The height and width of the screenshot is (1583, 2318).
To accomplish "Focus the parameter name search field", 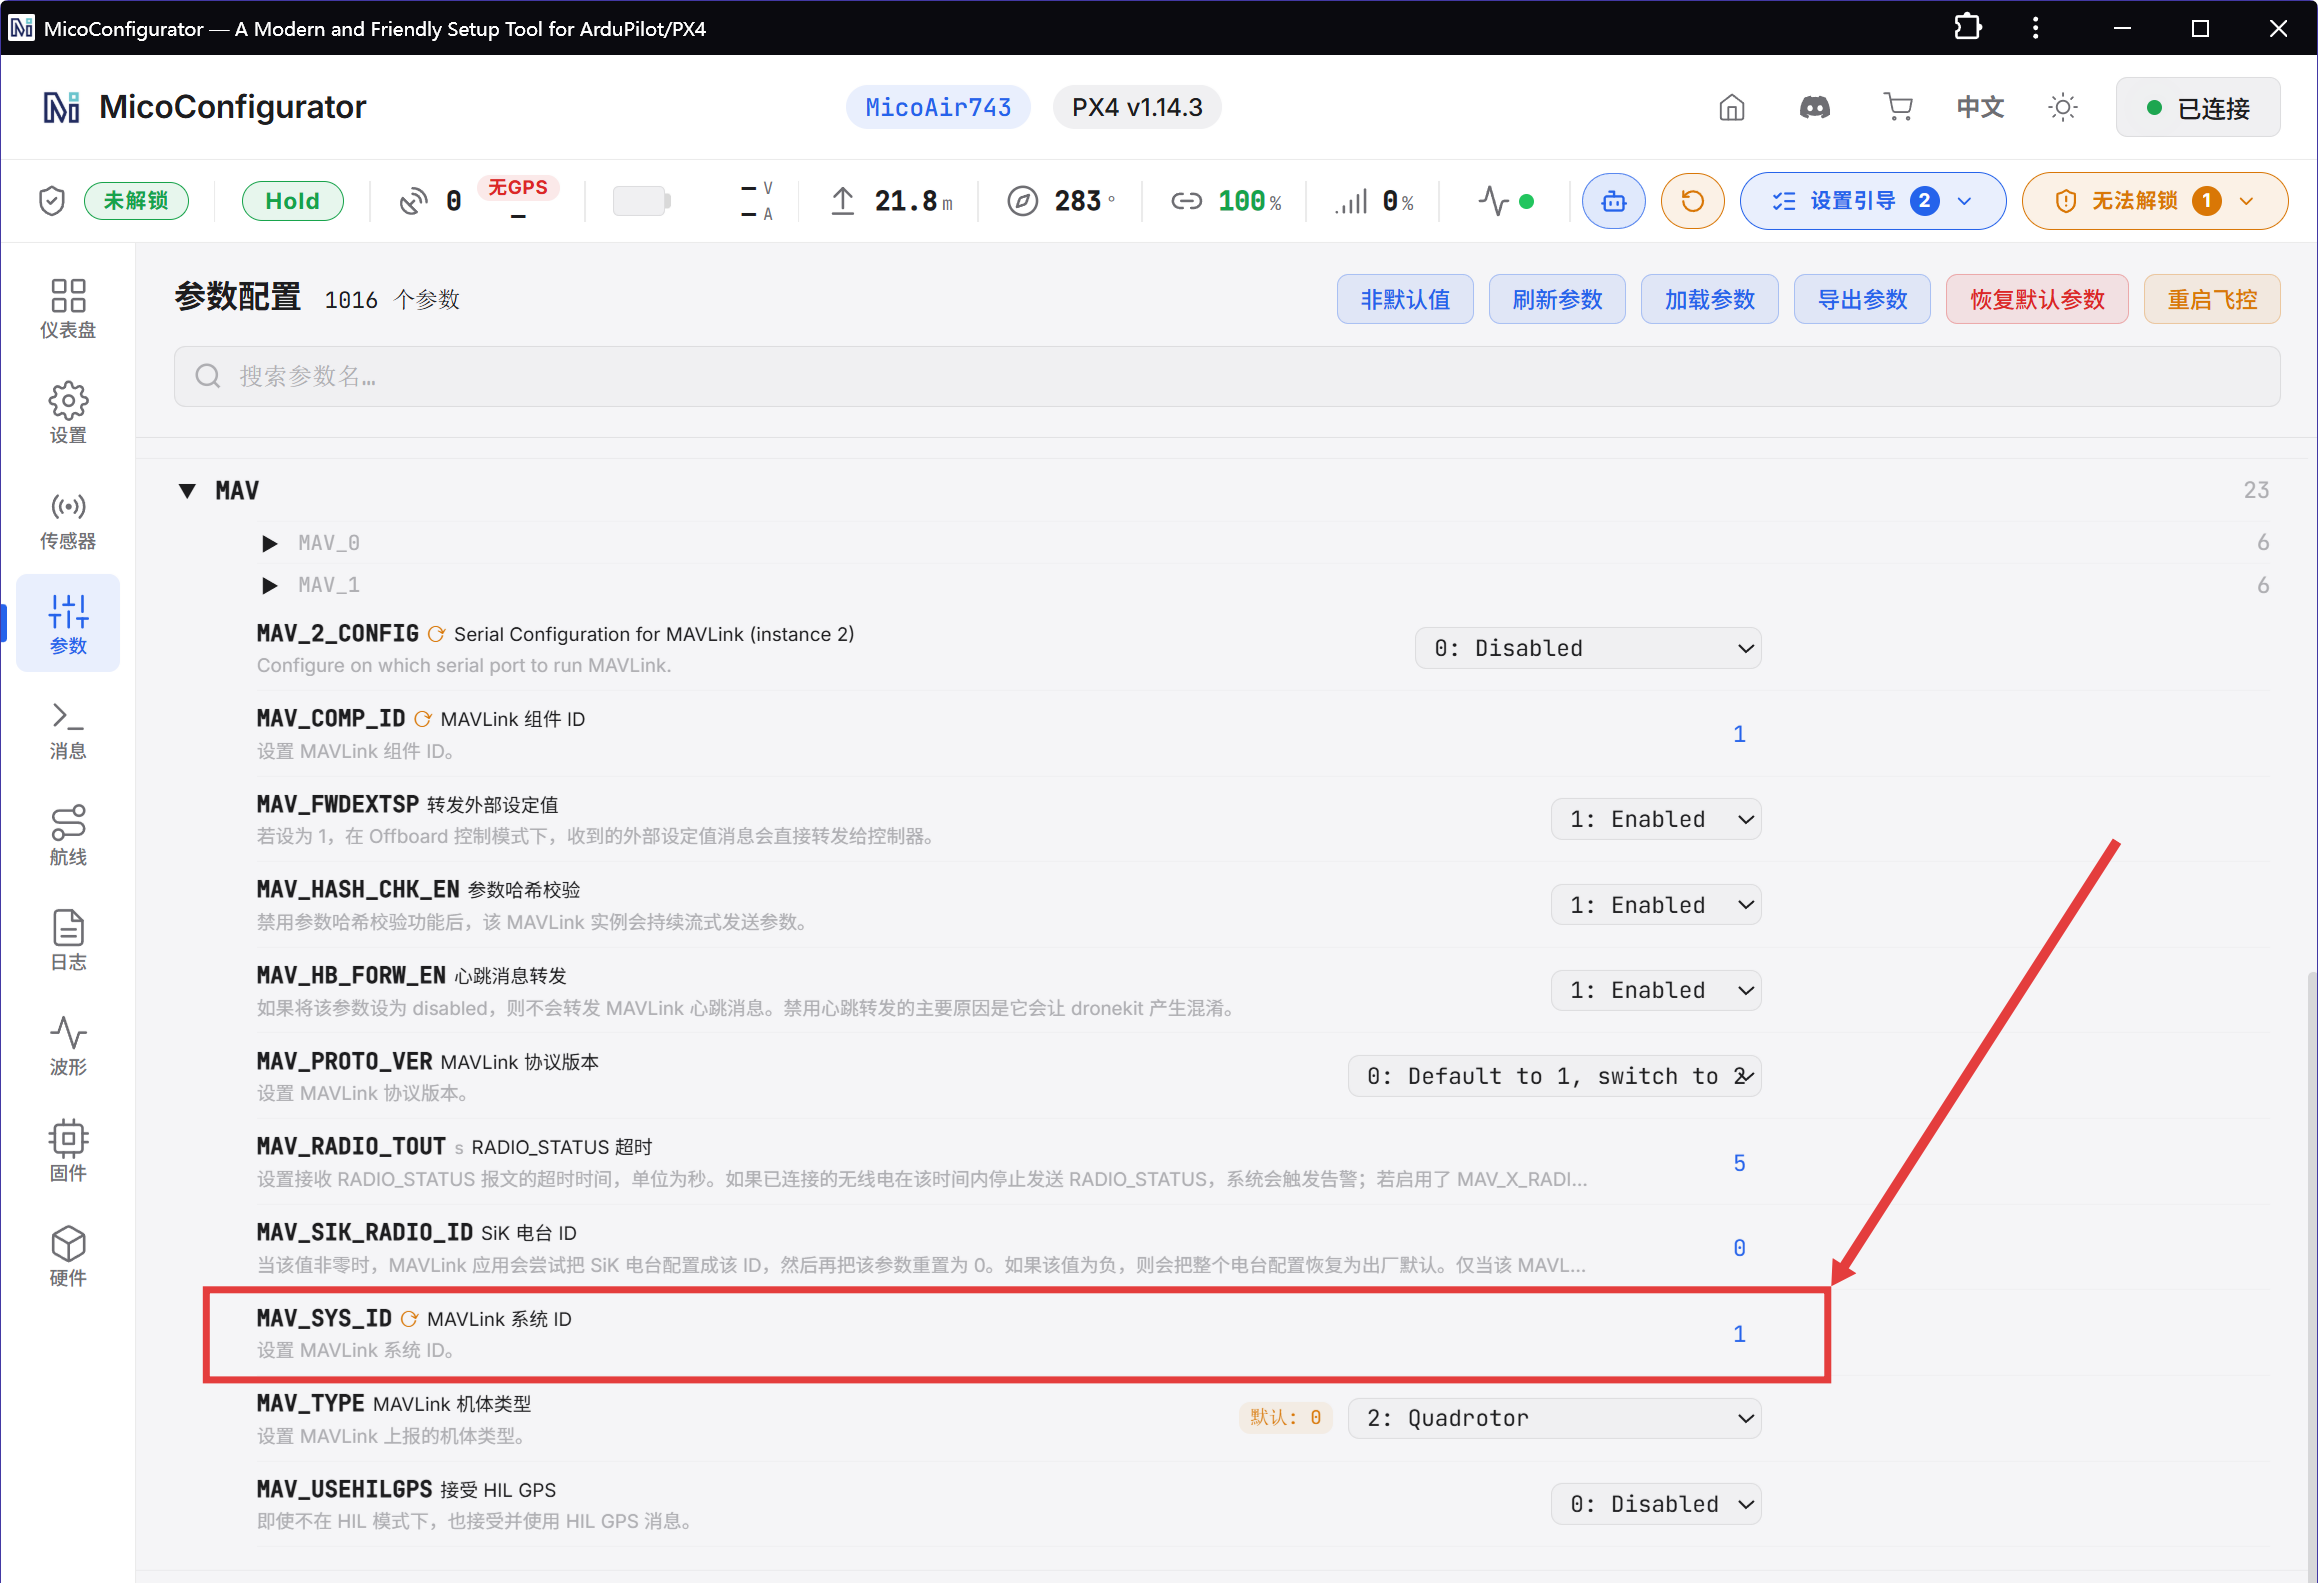I will click(x=1227, y=376).
